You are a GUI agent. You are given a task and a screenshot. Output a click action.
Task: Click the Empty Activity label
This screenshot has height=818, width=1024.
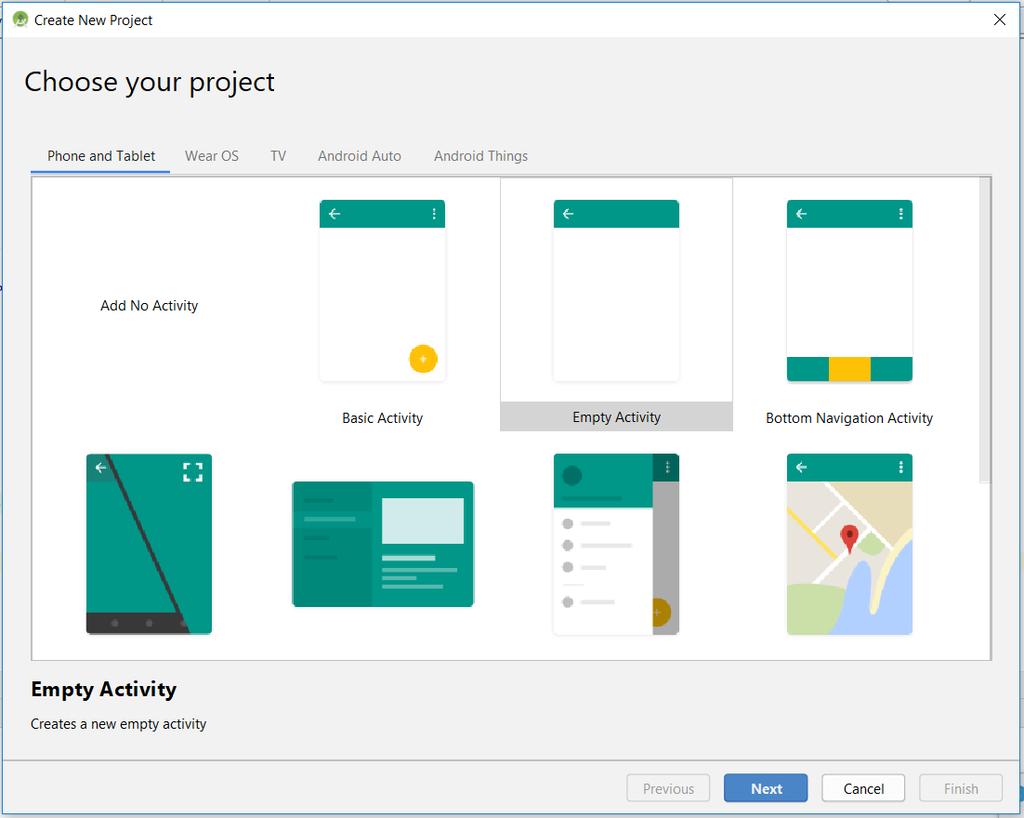tap(616, 417)
